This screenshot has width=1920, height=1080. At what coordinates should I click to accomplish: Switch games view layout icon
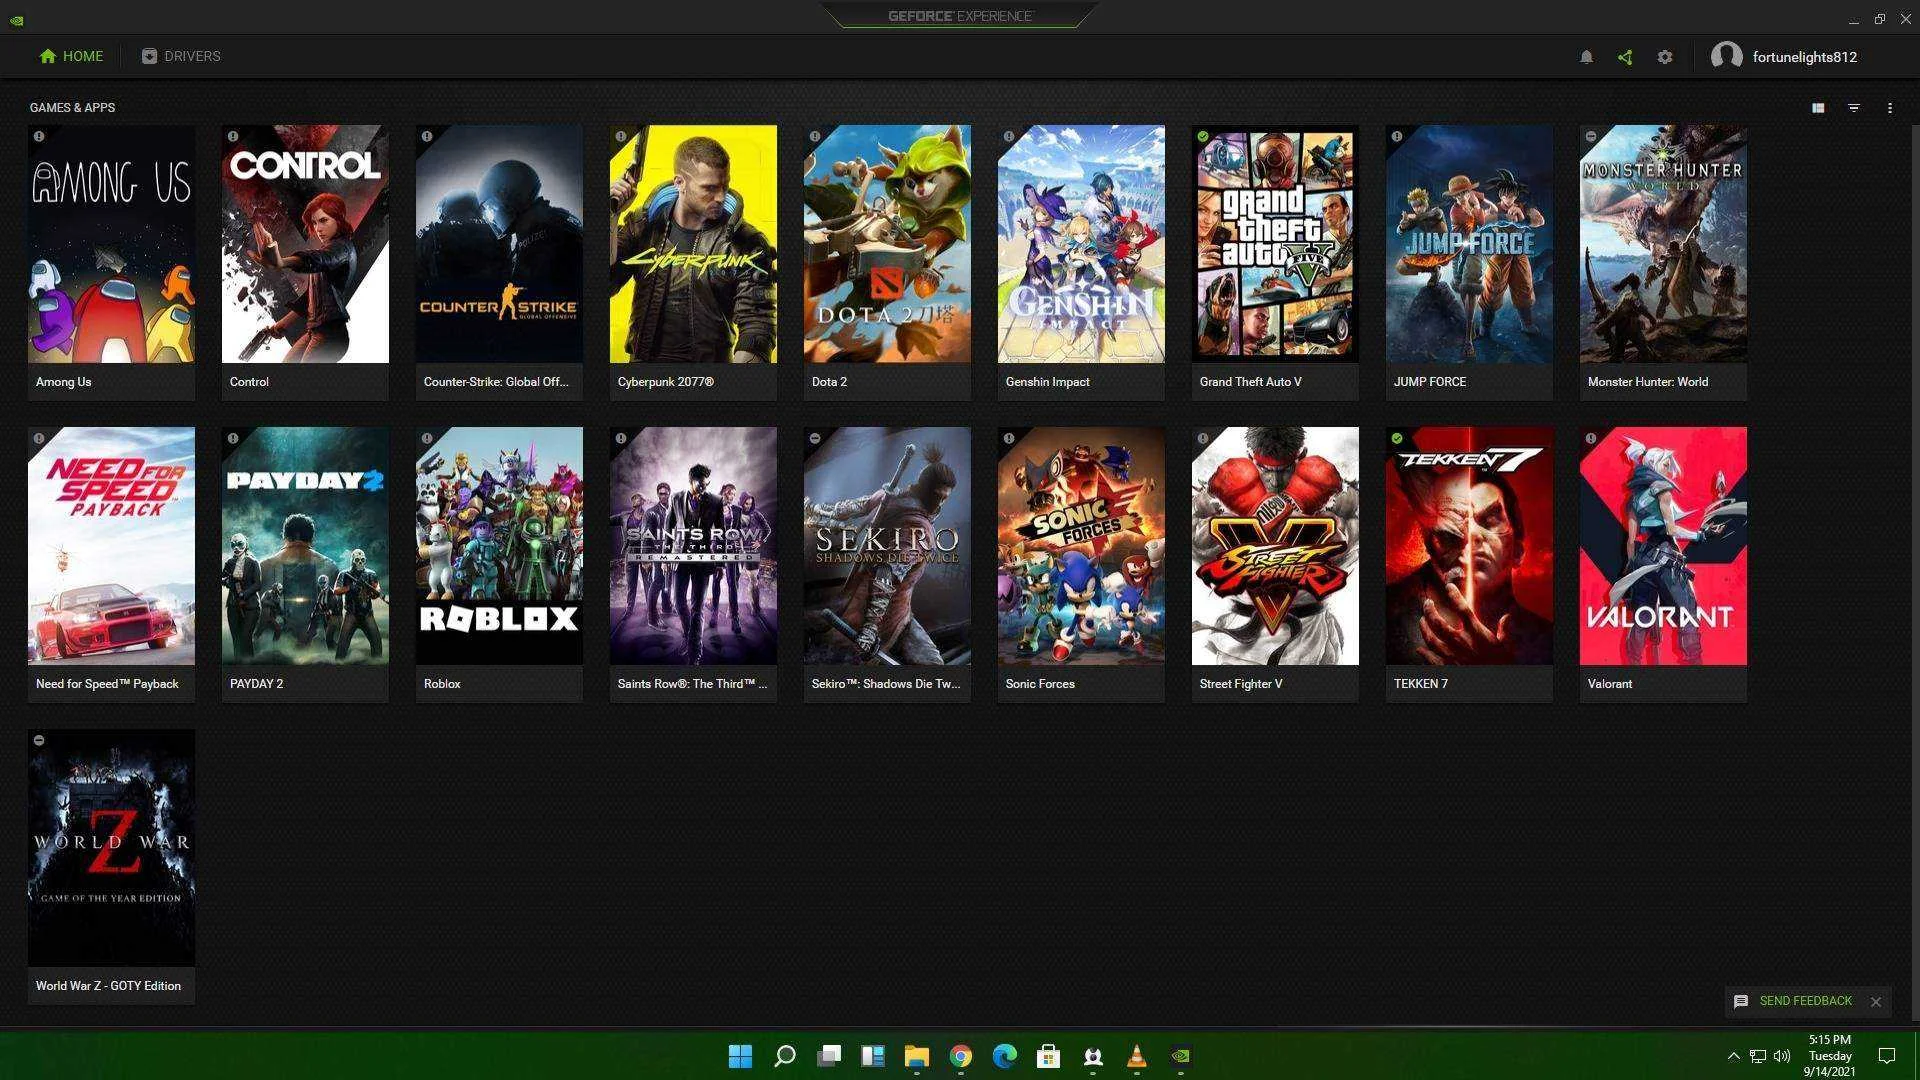(x=1818, y=108)
